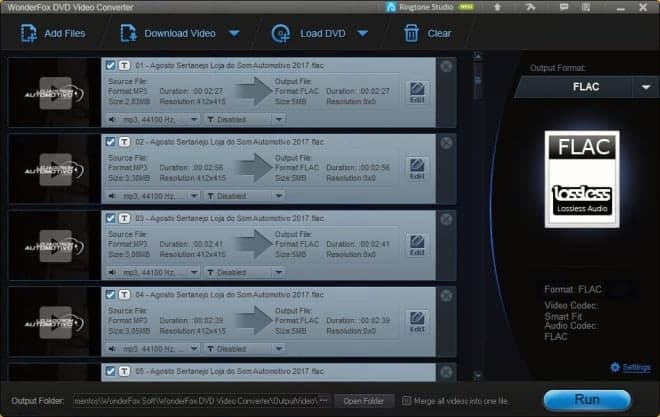The width and height of the screenshot is (660, 417).
Task: Click the Open Folder button
Action: (364, 401)
